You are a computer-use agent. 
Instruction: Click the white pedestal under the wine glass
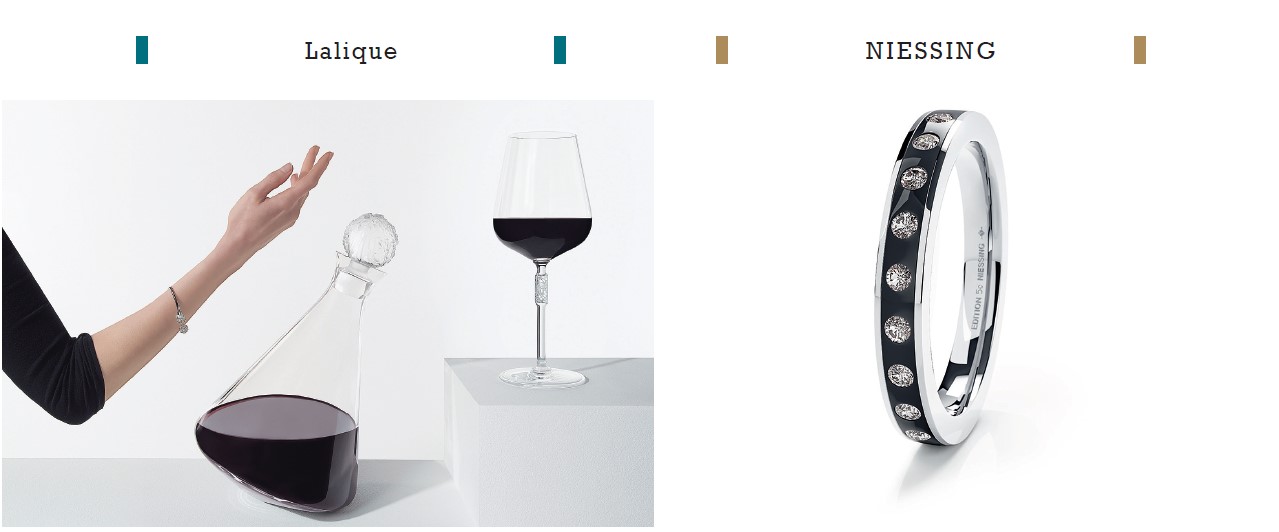pyautogui.click(x=550, y=442)
